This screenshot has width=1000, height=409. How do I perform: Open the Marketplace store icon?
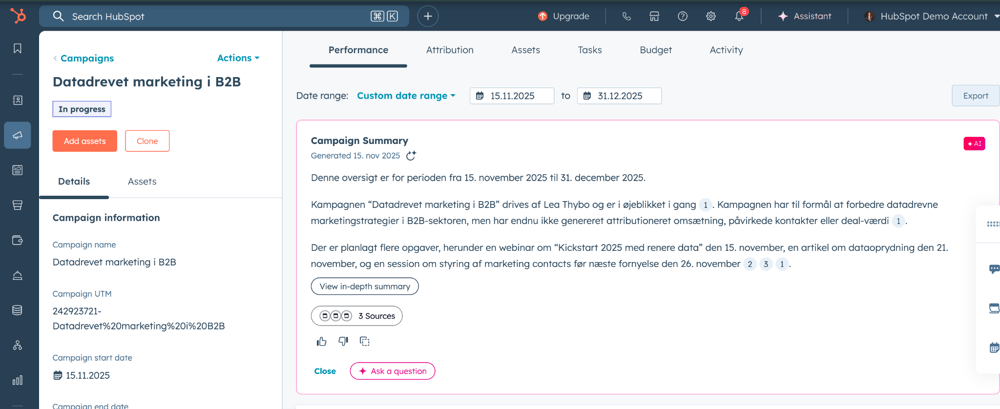coord(654,17)
